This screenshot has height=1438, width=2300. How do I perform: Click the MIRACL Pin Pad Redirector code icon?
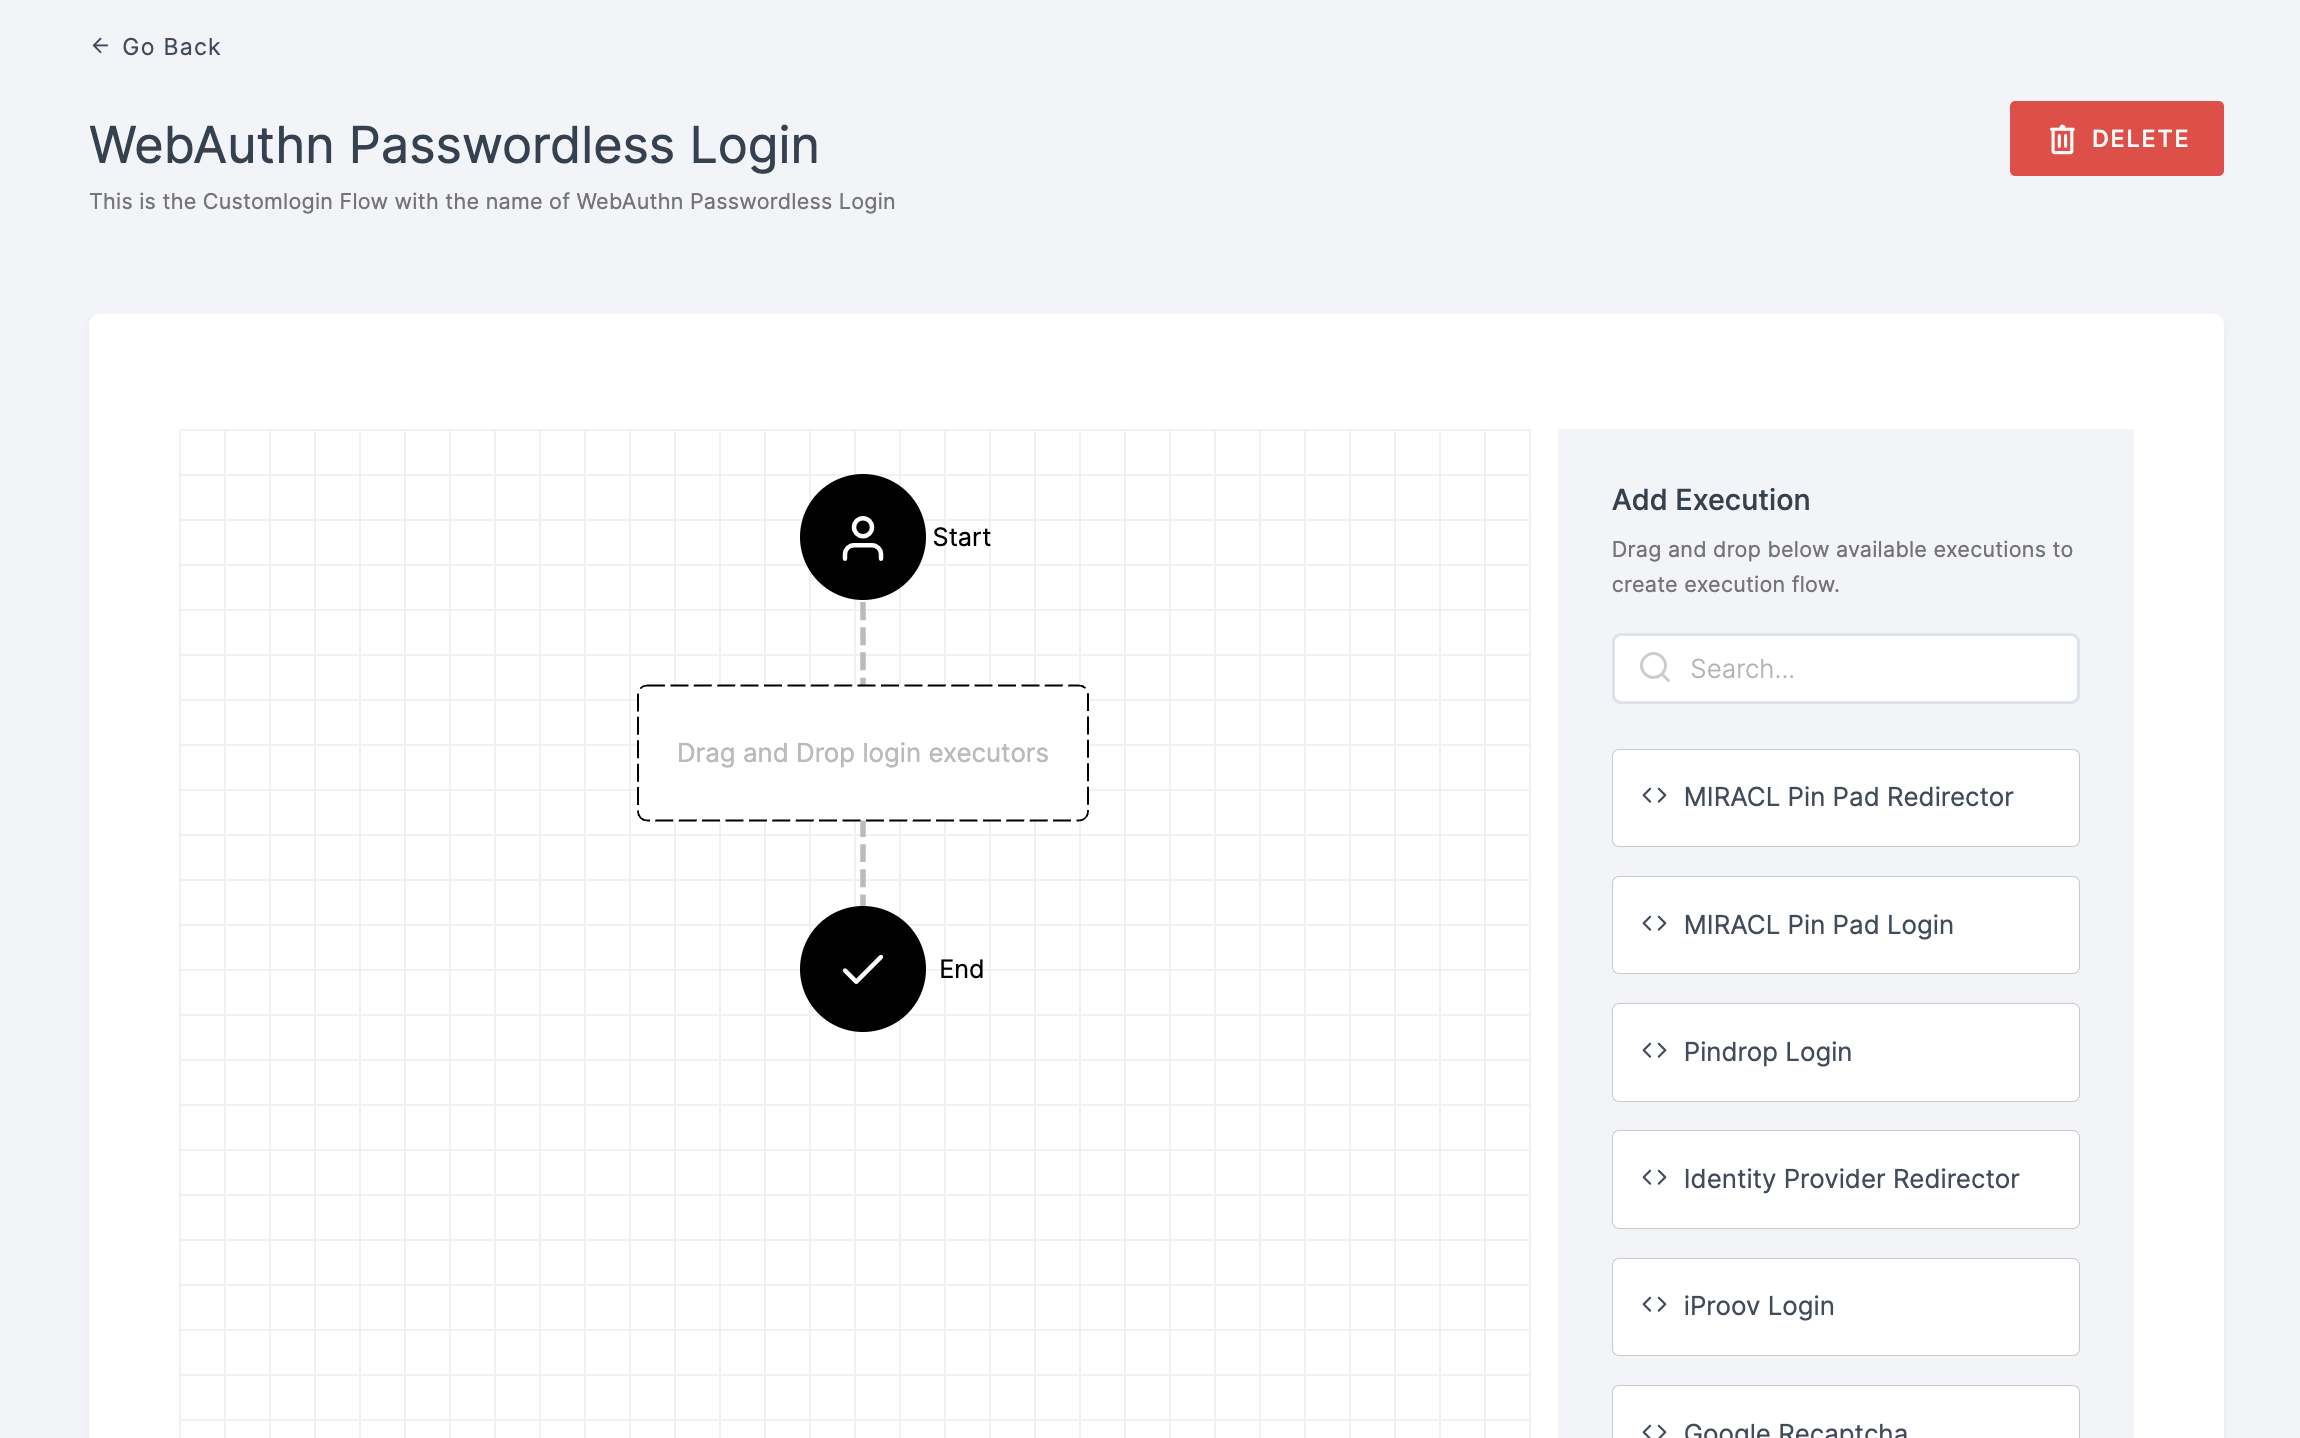coord(1656,797)
